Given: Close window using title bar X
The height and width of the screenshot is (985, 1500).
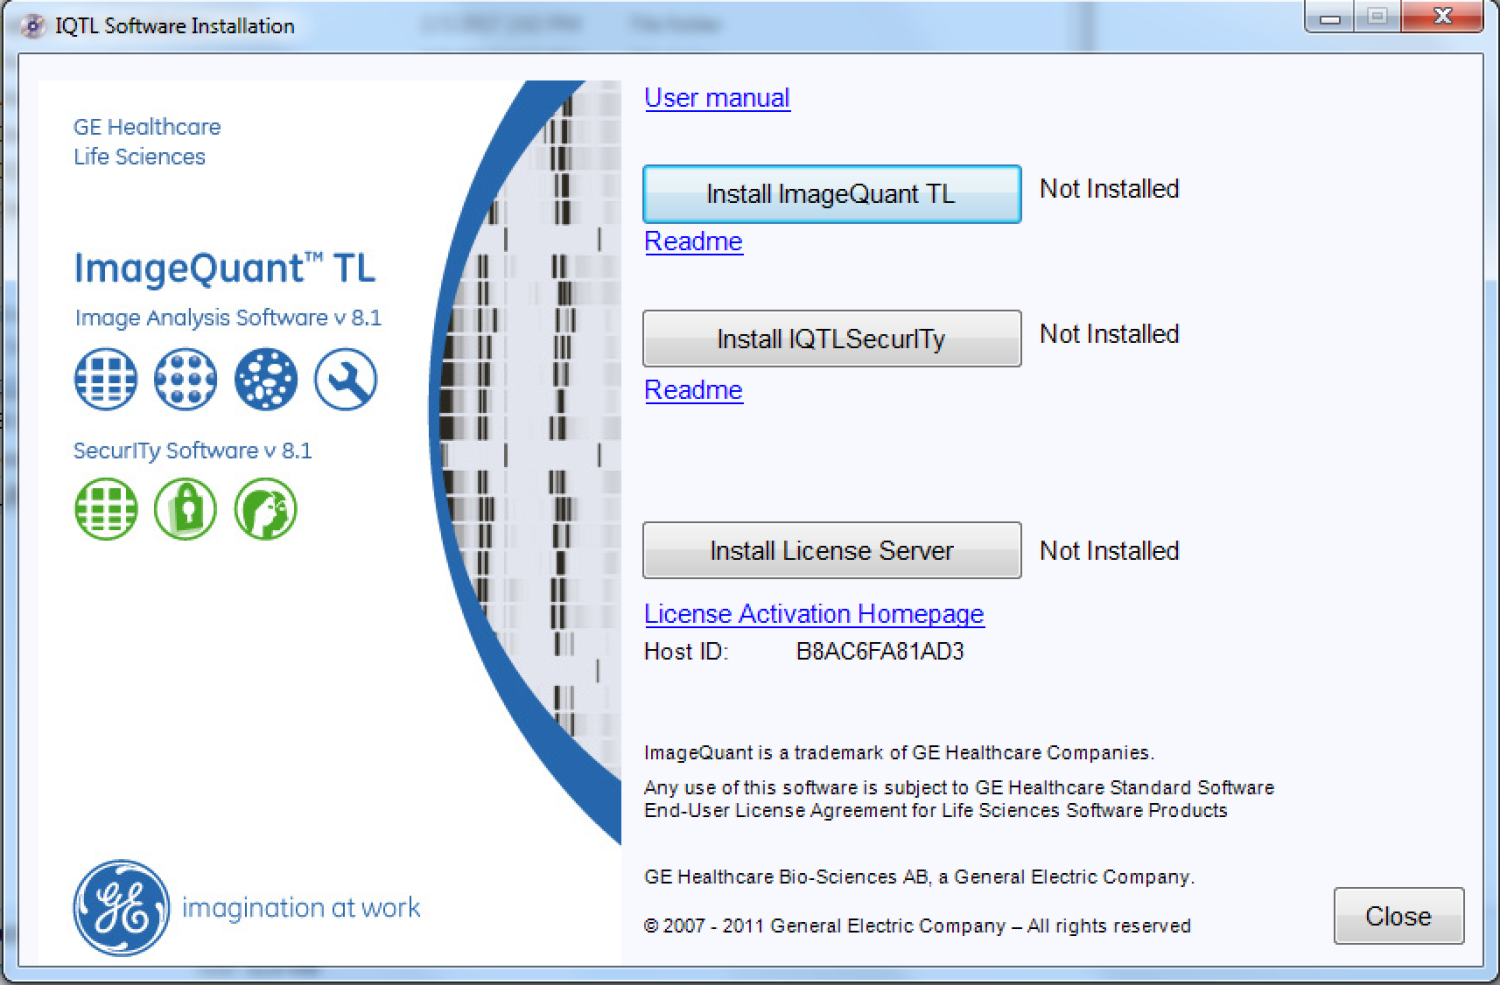Looking at the screenshot, I should pyautogui.click(x=1442, y=17).
